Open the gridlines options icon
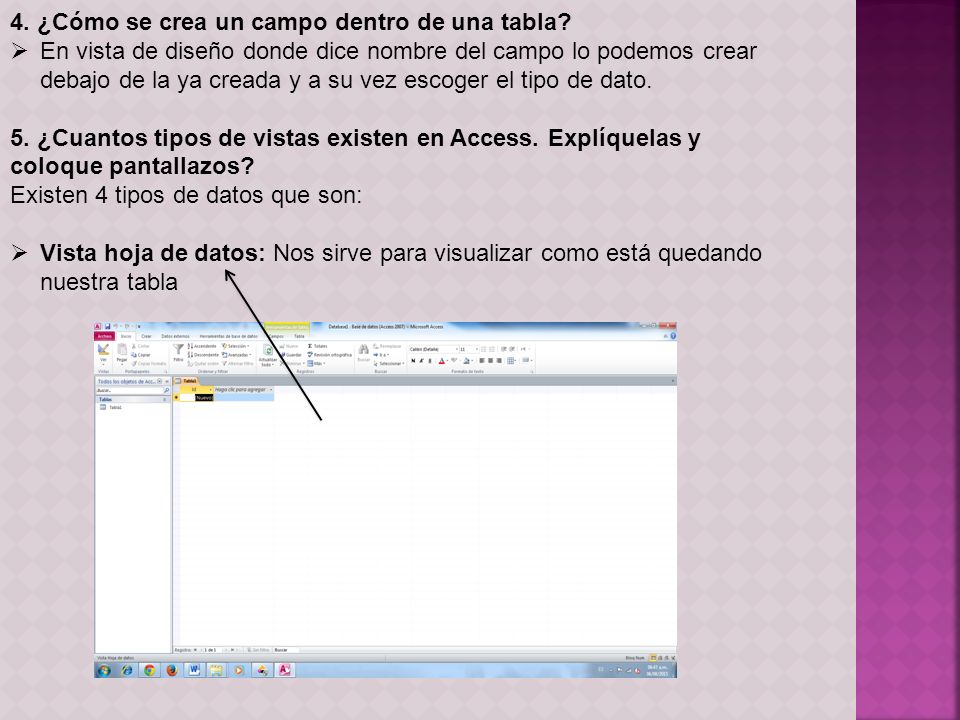 click(511, 361)
